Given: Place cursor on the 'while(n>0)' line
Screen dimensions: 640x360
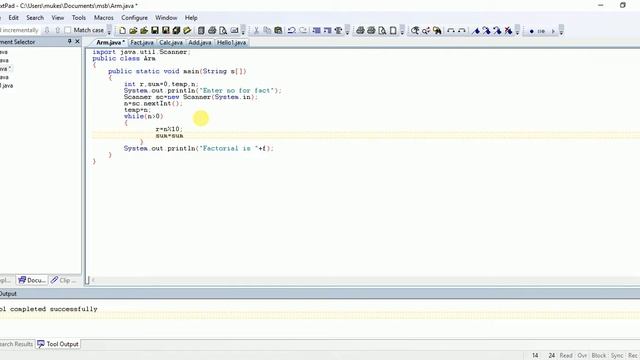Looking at the screenshot, I should click(x=143, y=116).
